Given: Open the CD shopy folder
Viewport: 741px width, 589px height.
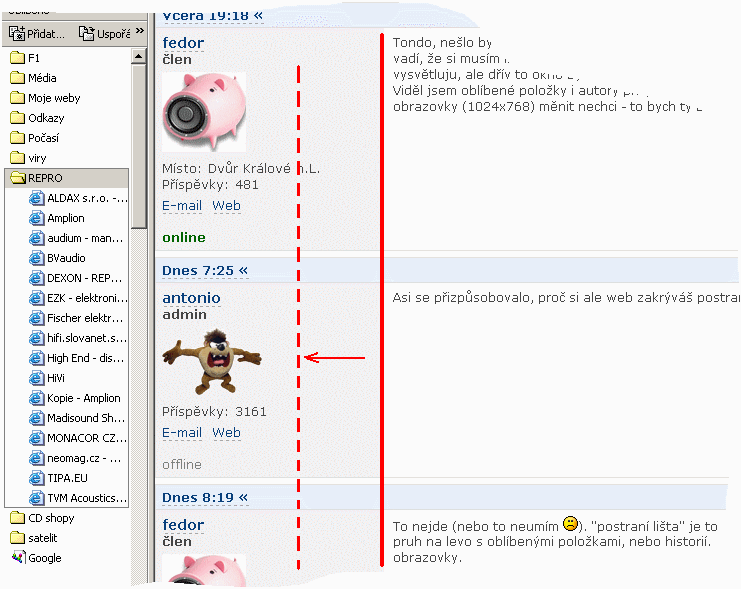Looking at the screenshot, I should tap(42, 518).
